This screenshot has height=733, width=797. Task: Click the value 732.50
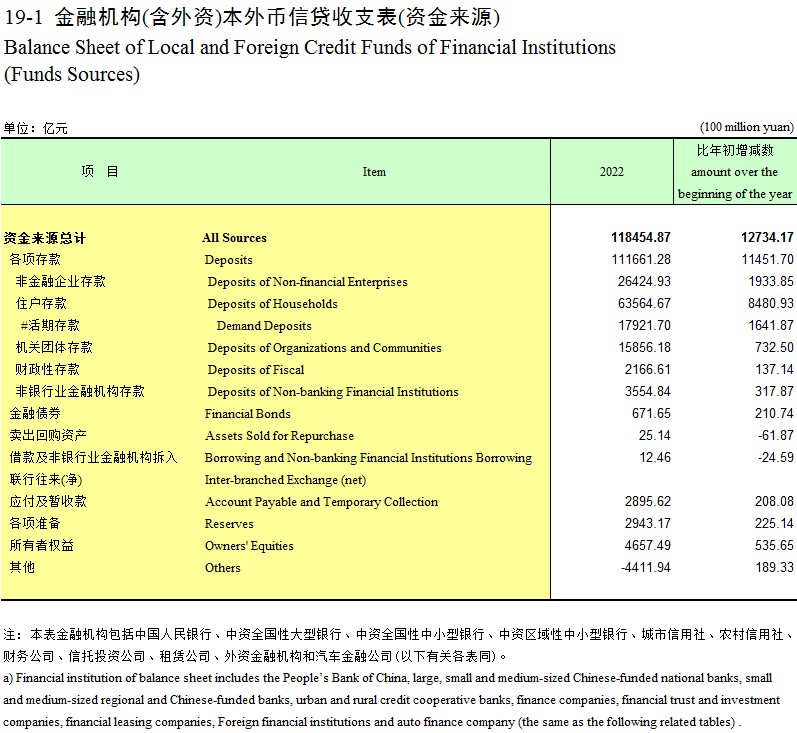point(774,347)
